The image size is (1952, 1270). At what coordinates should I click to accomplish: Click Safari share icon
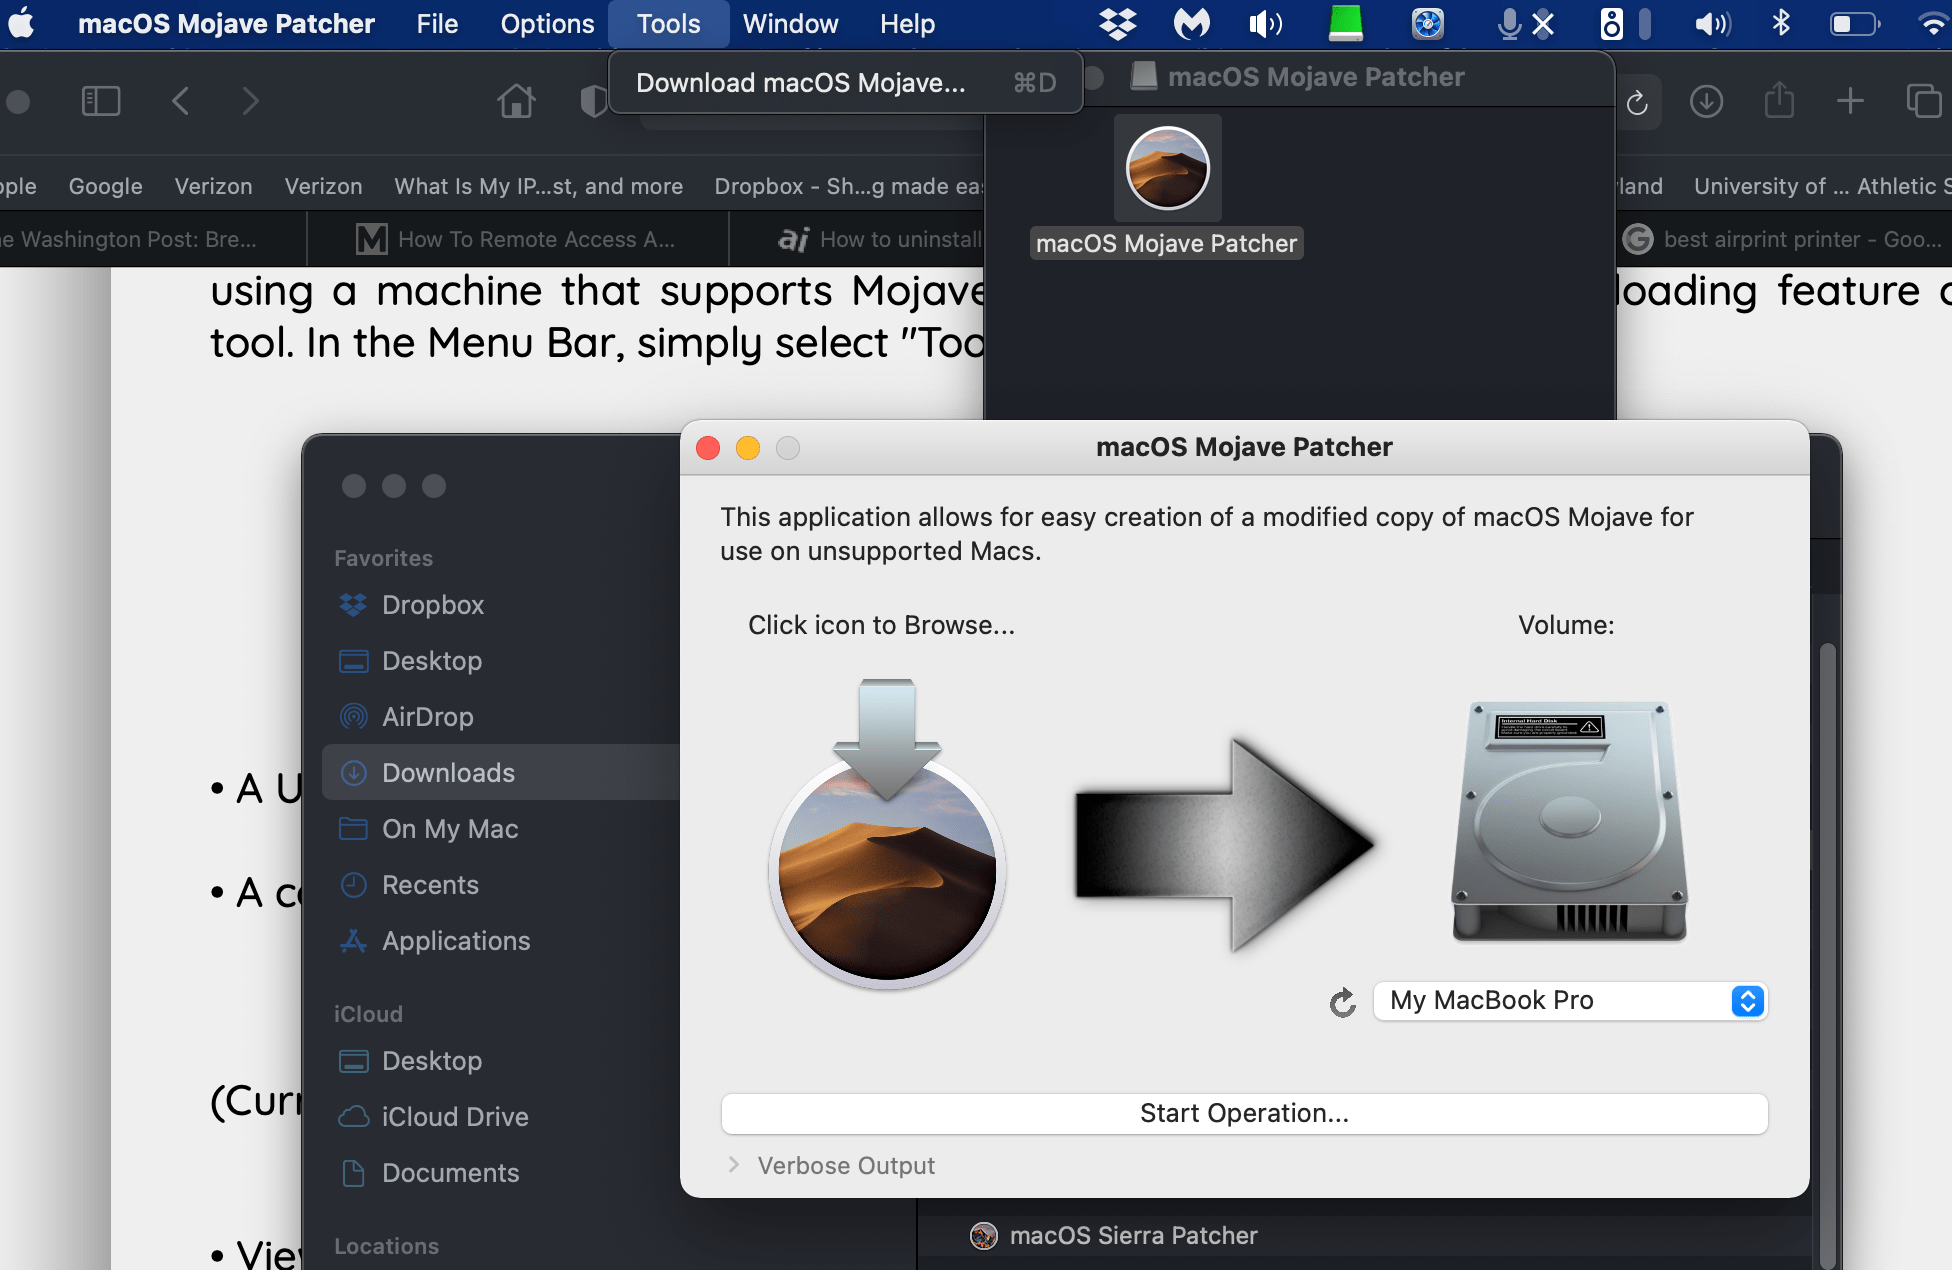pyautogui.click(x=1779, y=101)
